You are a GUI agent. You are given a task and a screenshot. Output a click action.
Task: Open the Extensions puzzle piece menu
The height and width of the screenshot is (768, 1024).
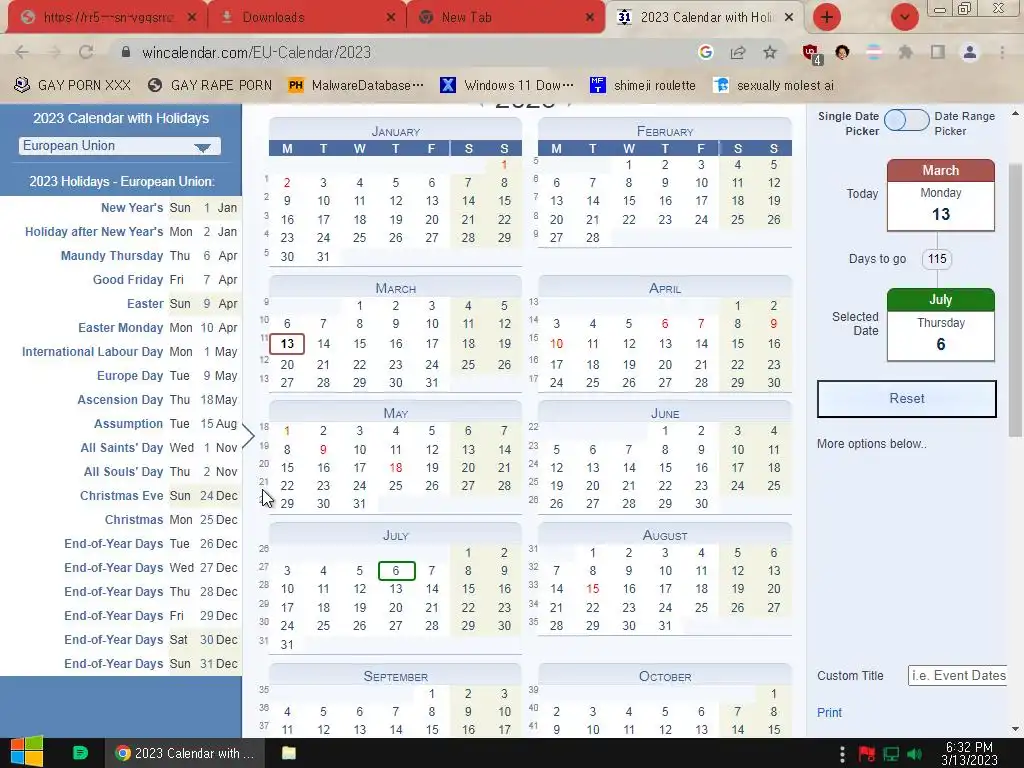[905, 52]
